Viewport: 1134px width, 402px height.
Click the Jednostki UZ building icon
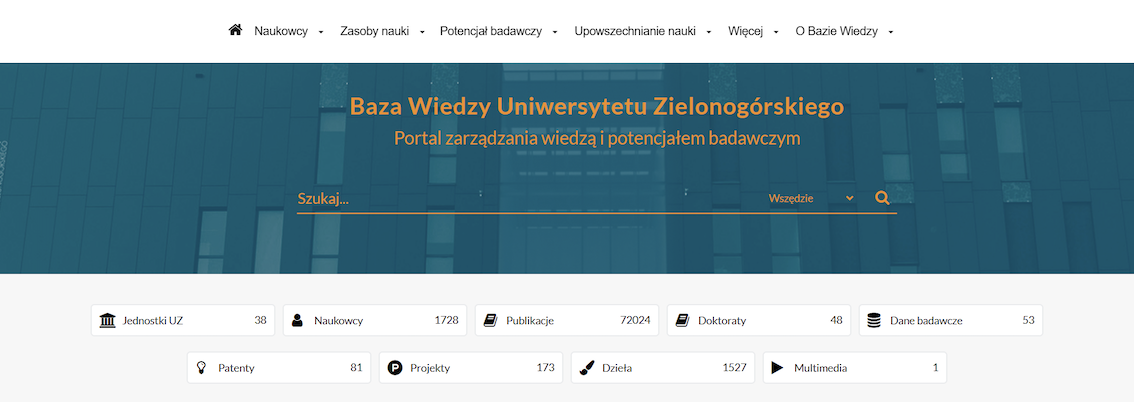[x=108, y=320]
